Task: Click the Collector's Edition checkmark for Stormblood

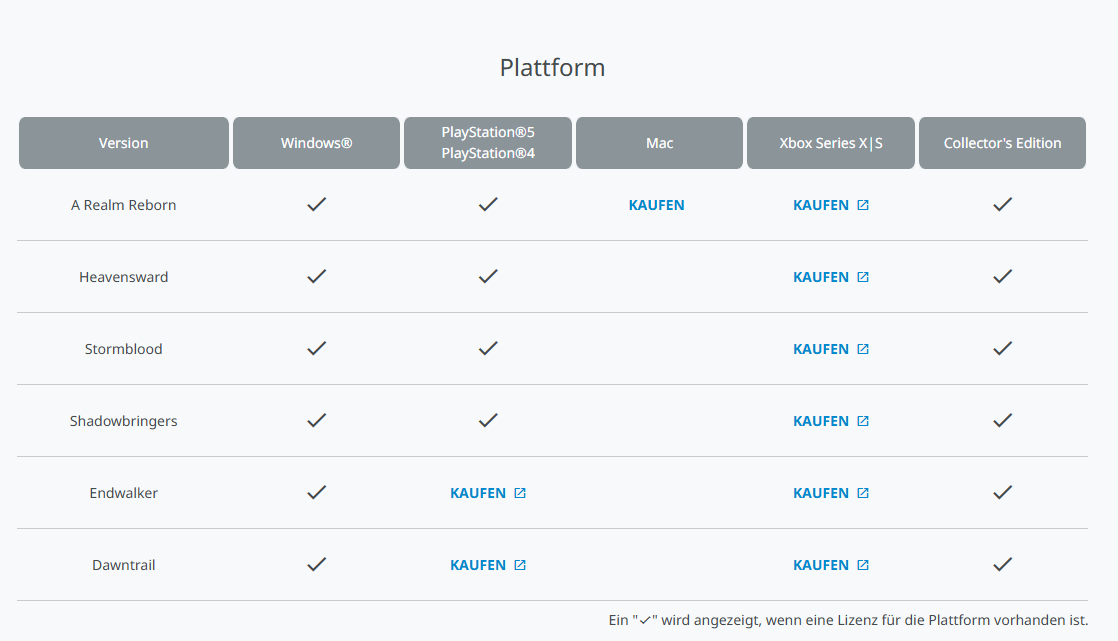Action: click(1002, 349)
